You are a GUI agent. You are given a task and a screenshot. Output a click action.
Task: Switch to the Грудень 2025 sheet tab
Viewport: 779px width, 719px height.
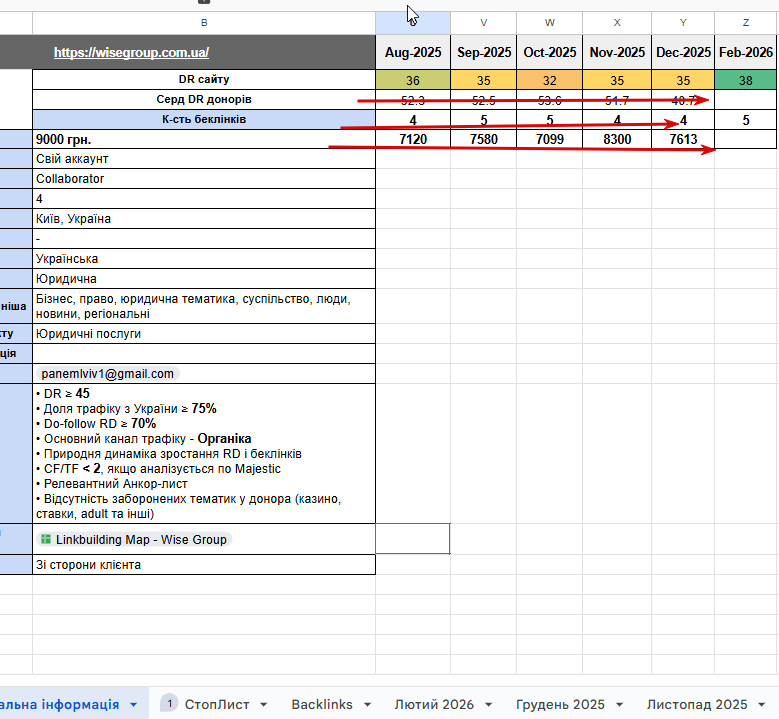560,704
